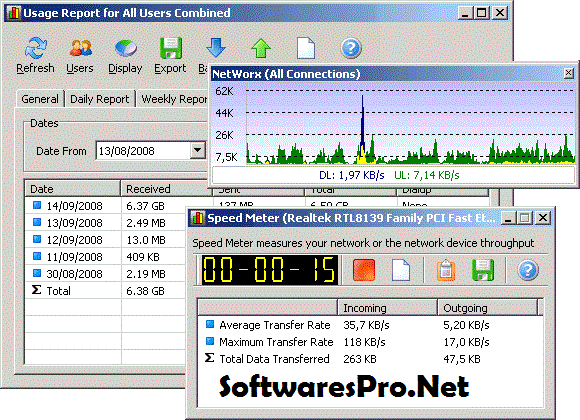The width and height of the screenshot is (580, 420).
Task: Click the blank page reset icon in Speed Meter
Action: [x=401, y=270]
